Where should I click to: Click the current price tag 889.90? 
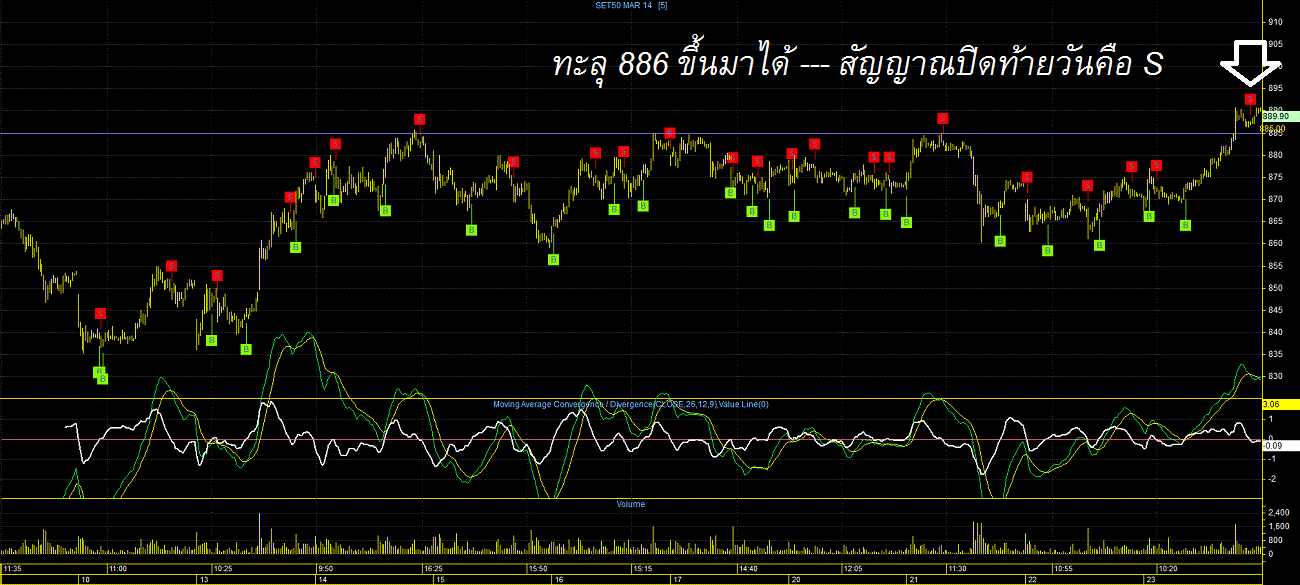[x=1279, y=116]
